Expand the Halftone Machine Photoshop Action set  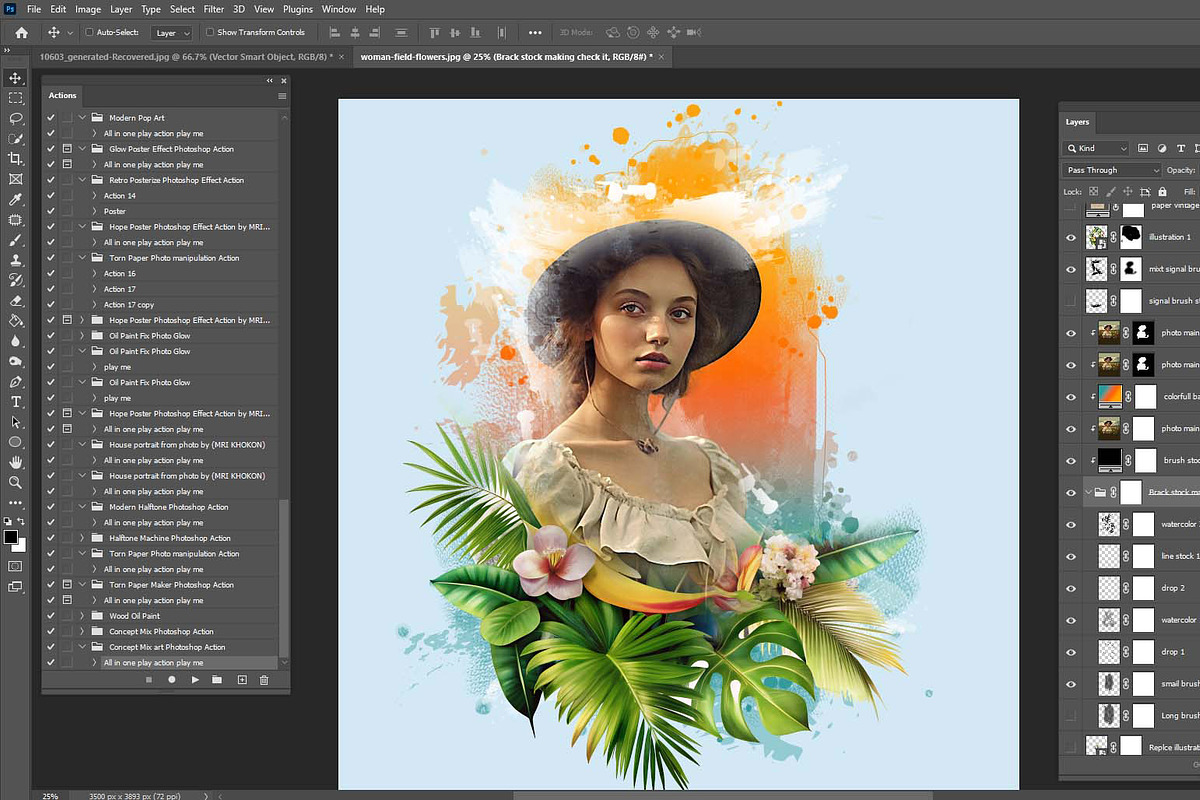coord(82,538)
